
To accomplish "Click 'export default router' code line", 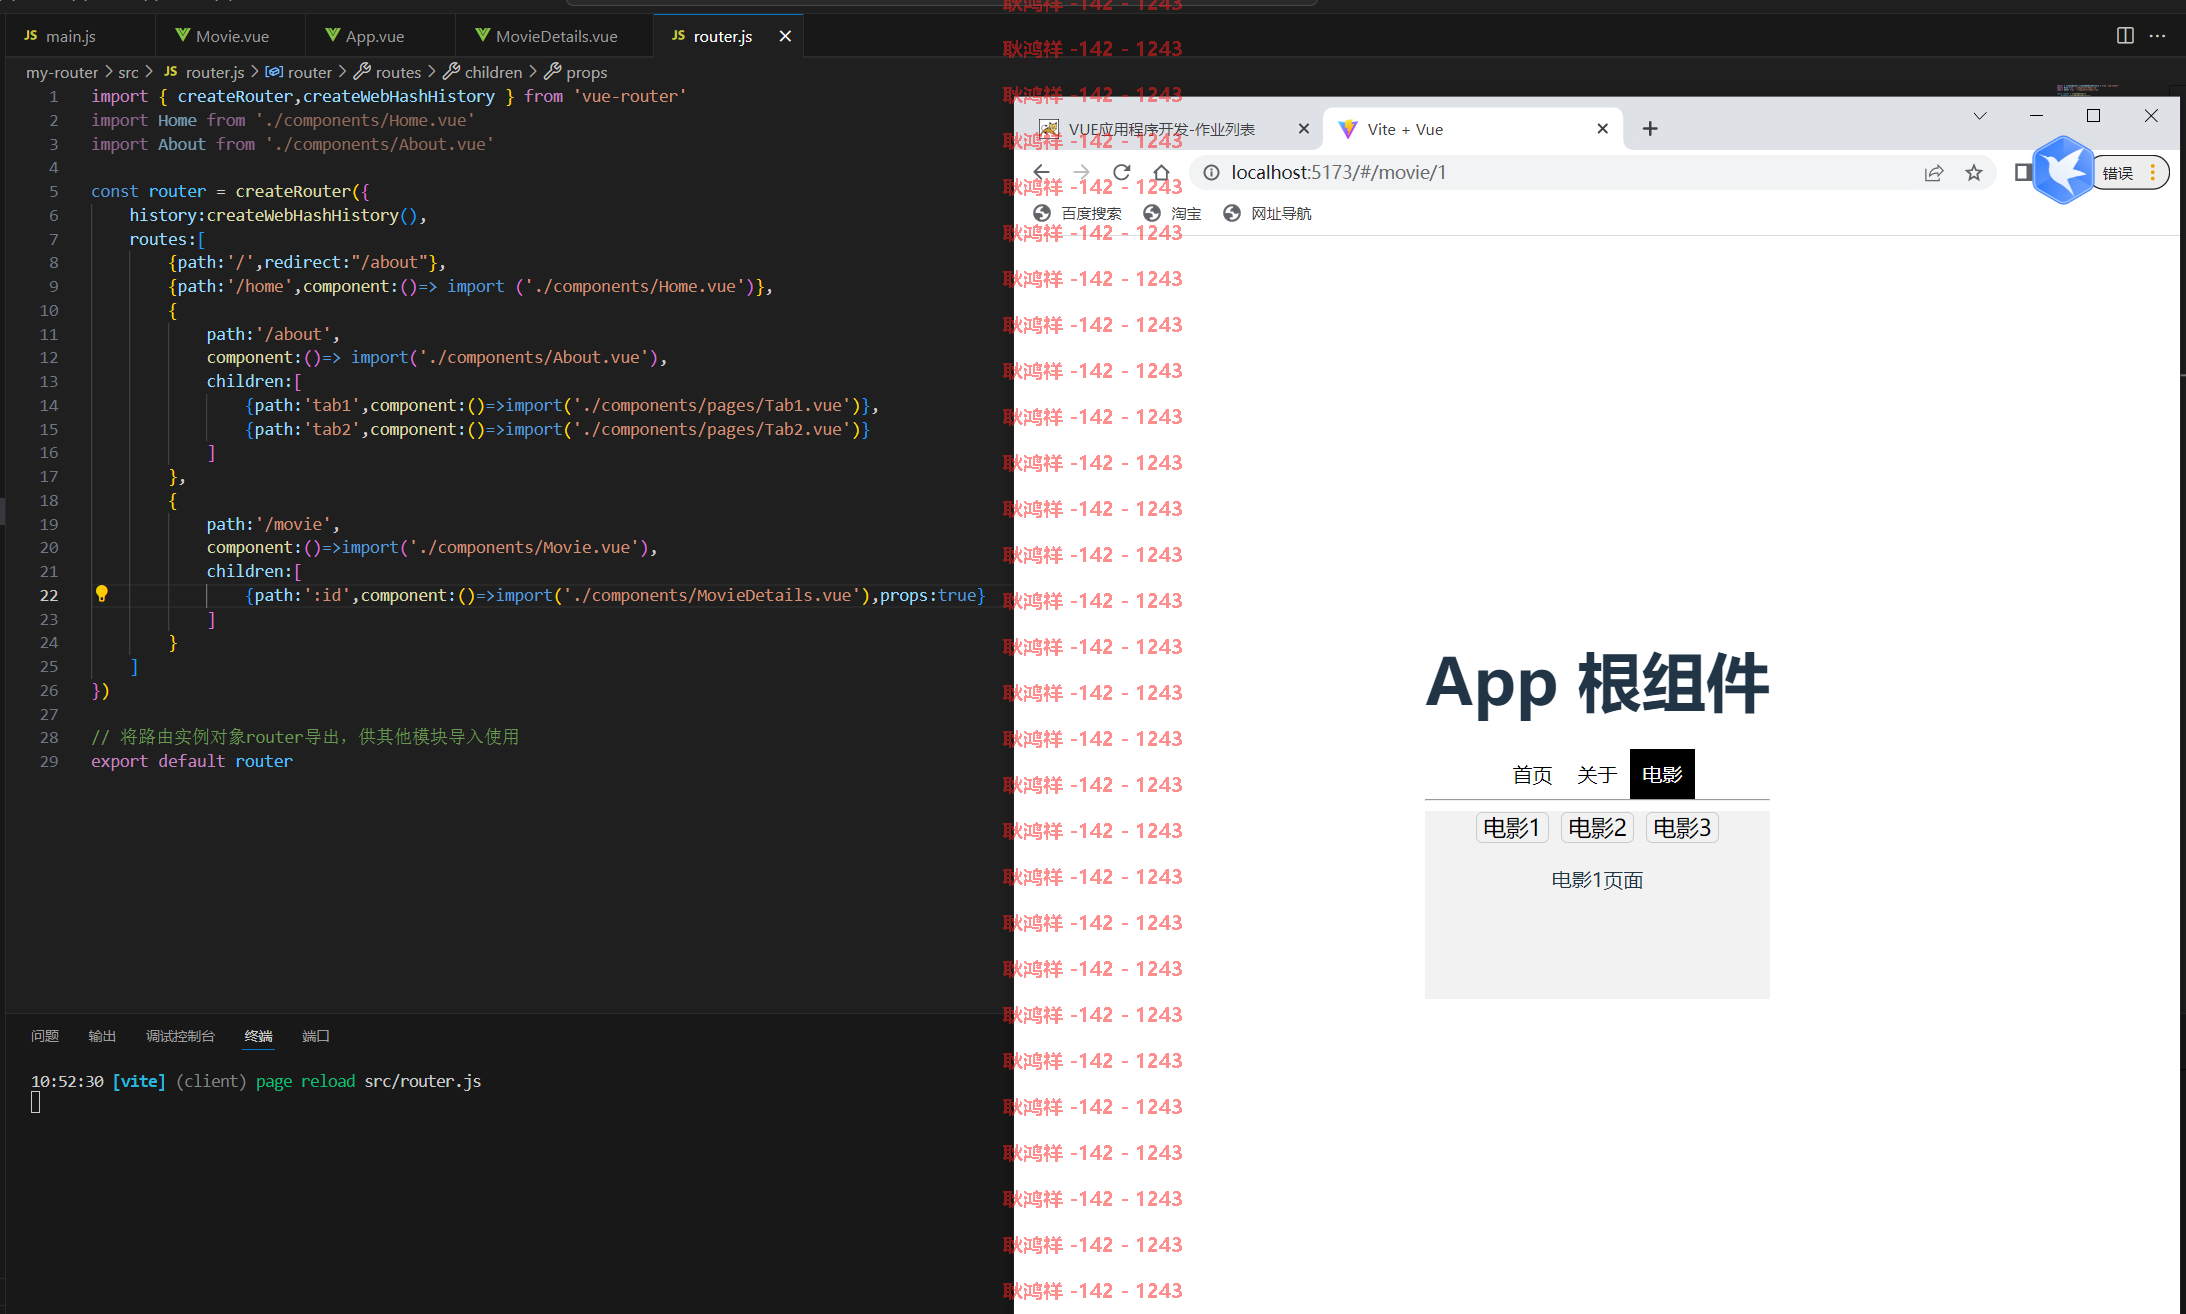I will pos(192,761).
